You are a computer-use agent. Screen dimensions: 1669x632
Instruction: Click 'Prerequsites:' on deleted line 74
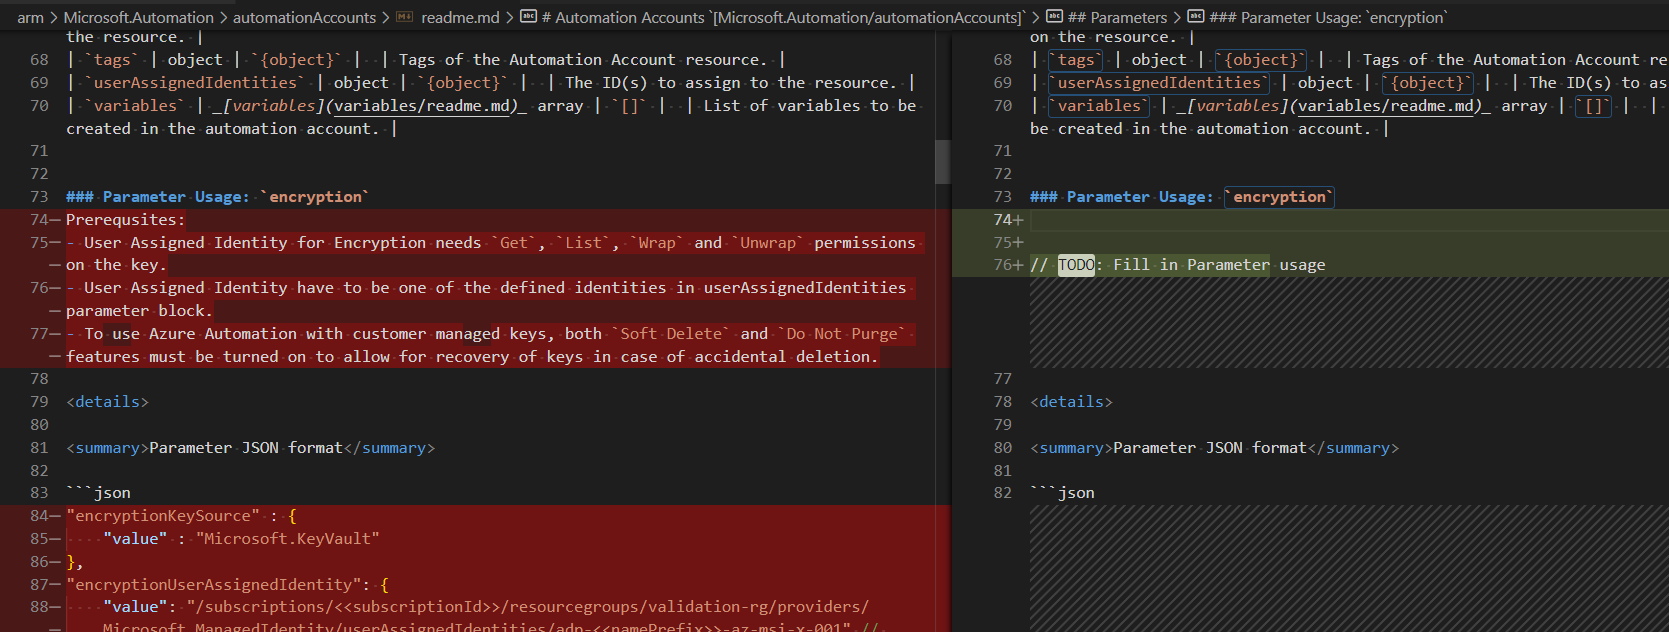point(125,220)
